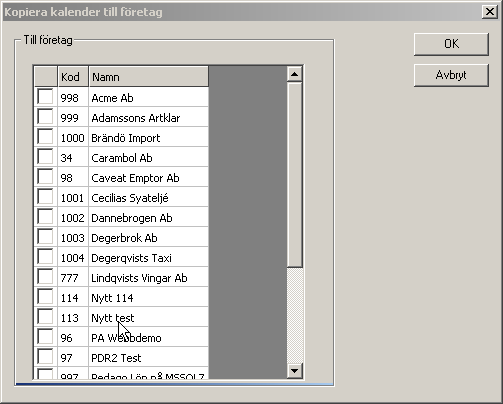Click the Kod column header

point(73,77)
